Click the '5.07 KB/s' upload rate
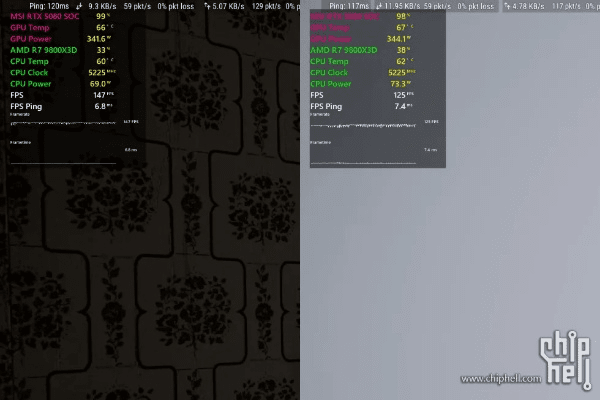The height and width of the screenshot is (400, 600). [228, 6]
